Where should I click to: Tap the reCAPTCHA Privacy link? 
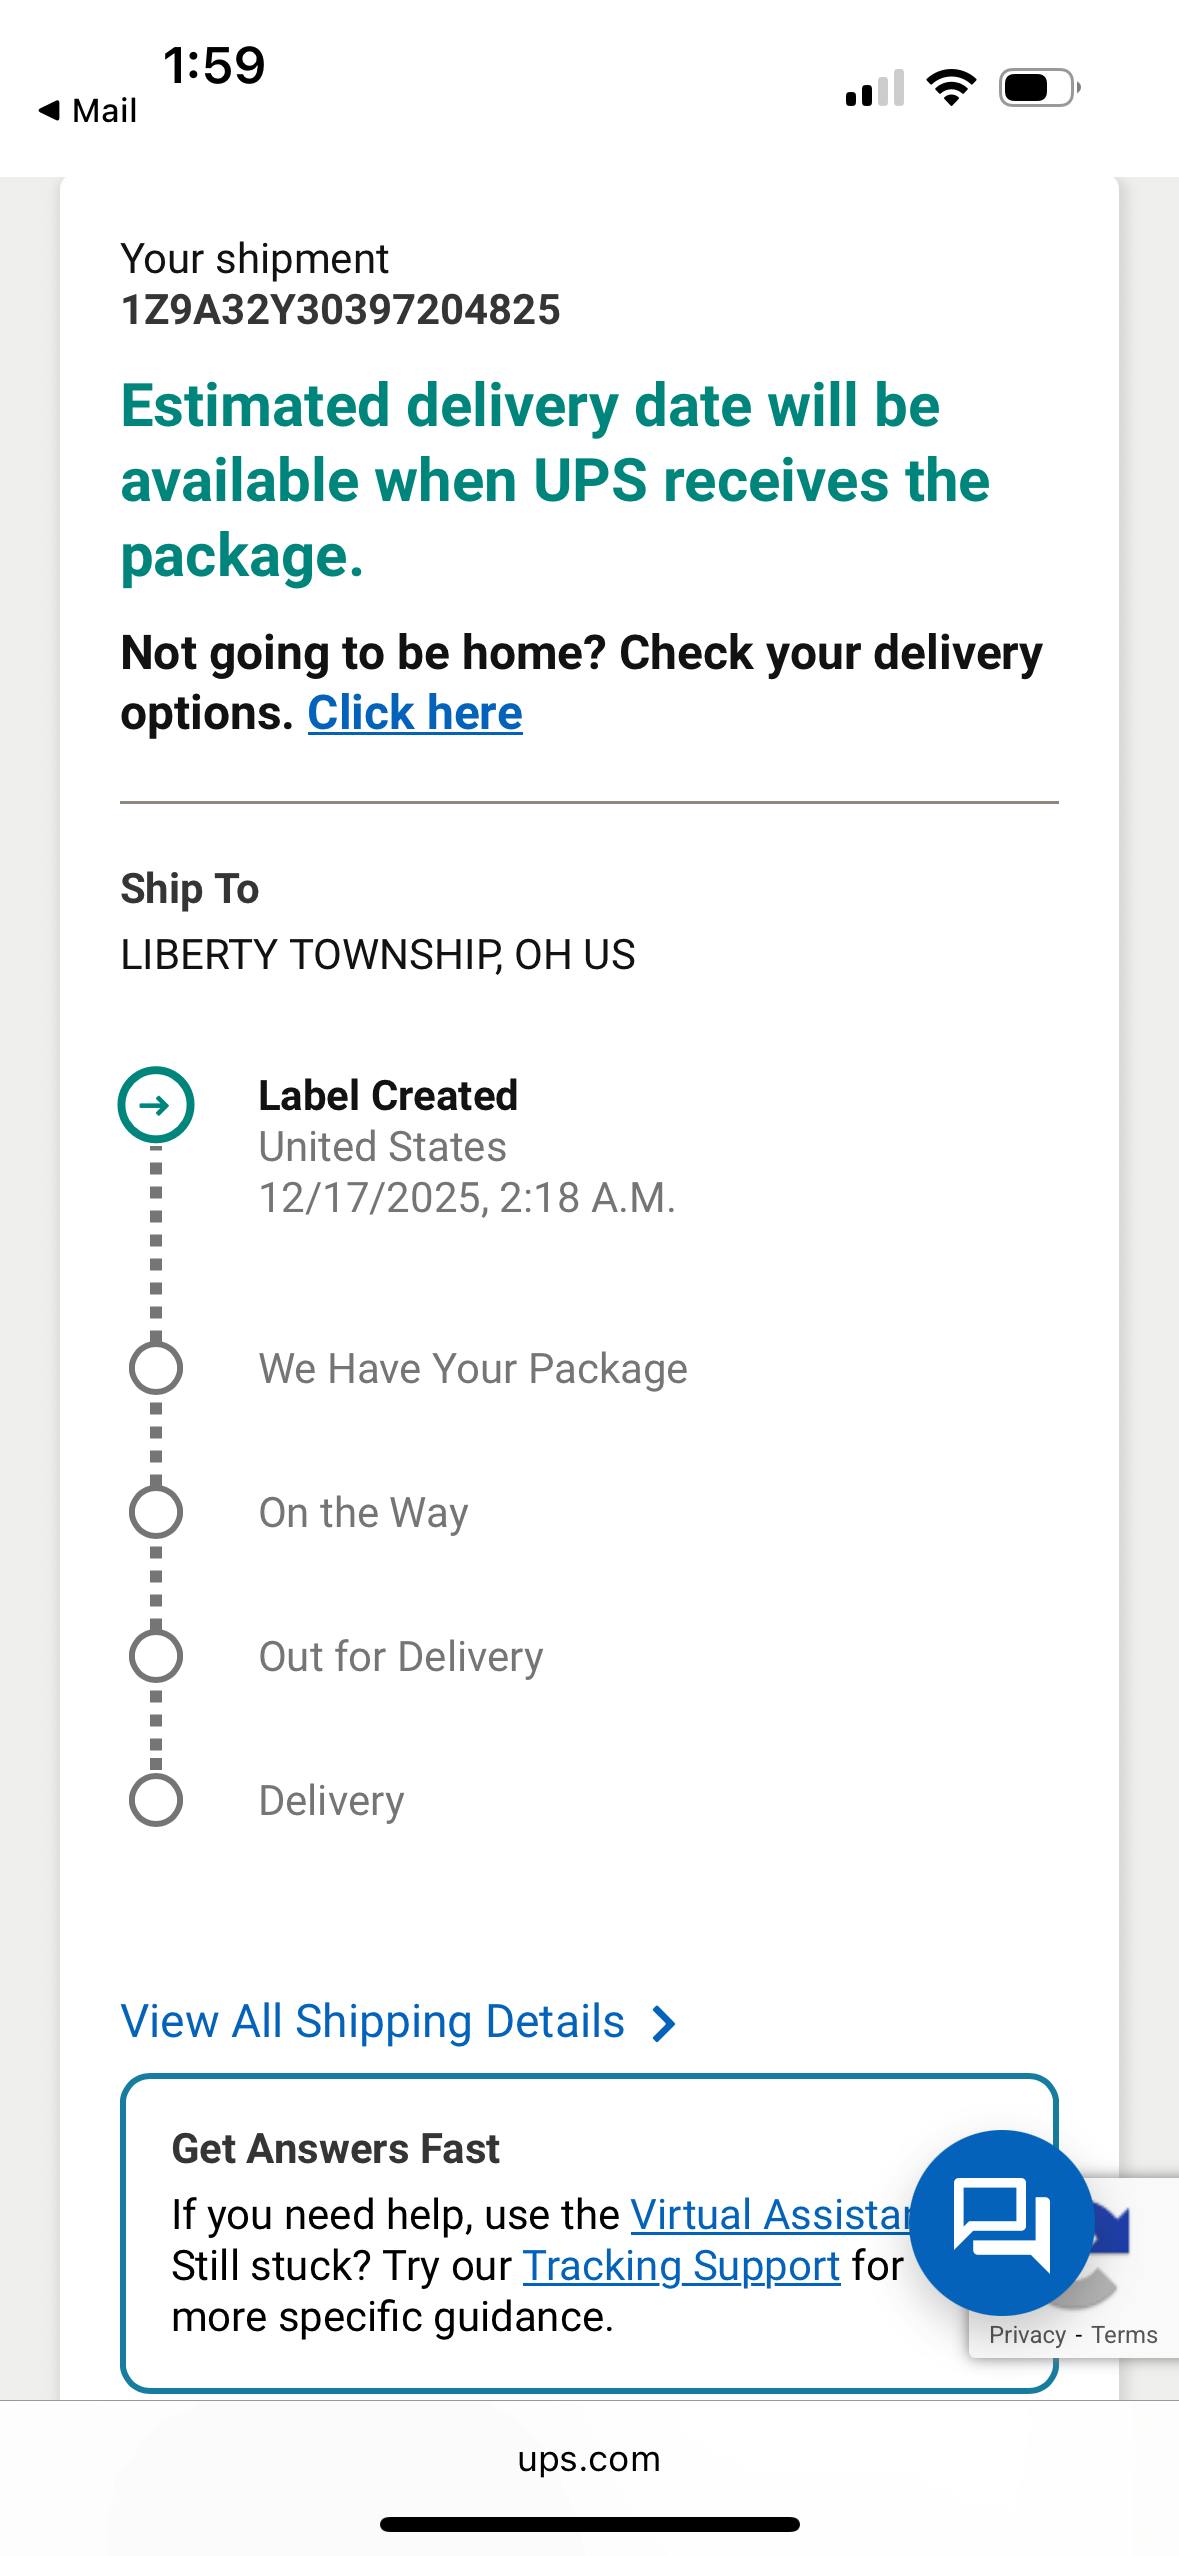1027,2335
